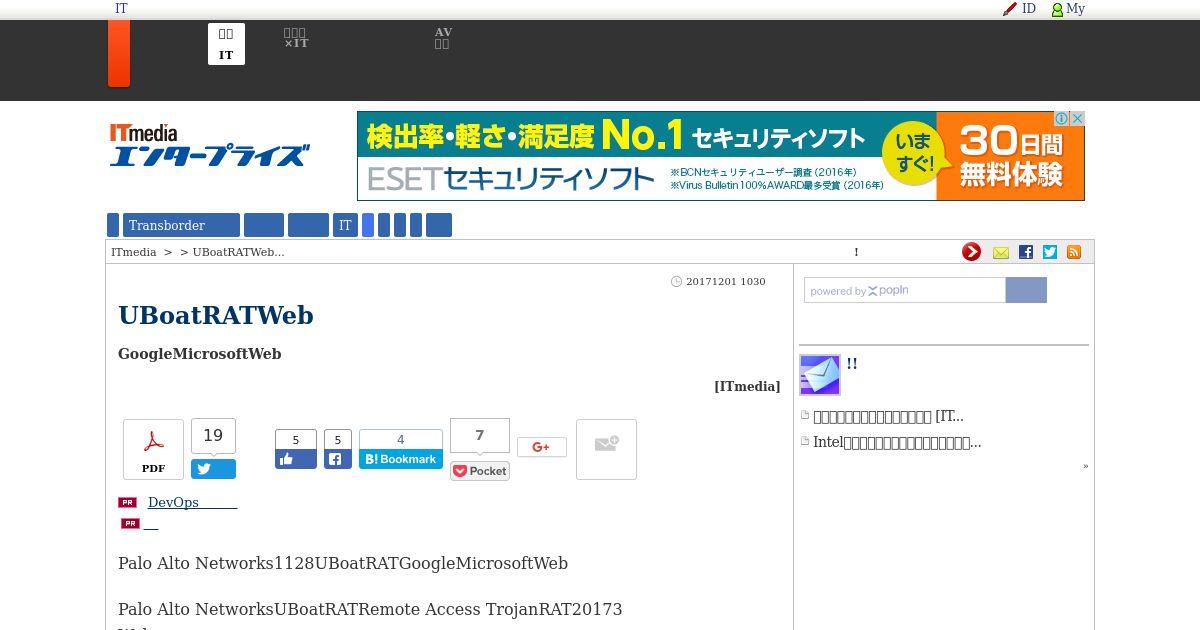Select the IT navigation tab

click(345, 225)
